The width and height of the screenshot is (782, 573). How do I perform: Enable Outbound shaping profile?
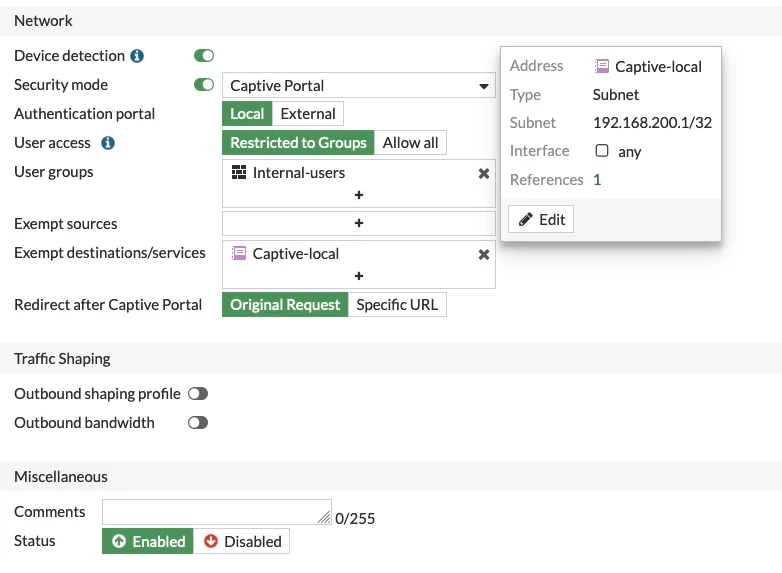pos(198,393)
